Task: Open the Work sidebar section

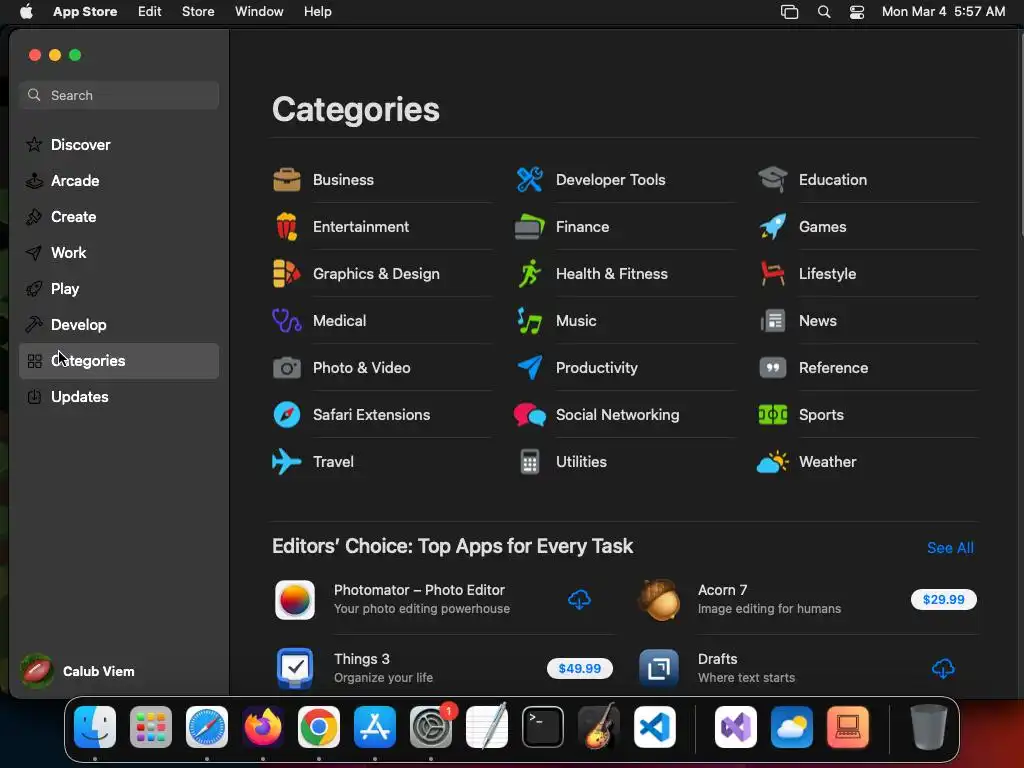Action: [x=119, y=253]
